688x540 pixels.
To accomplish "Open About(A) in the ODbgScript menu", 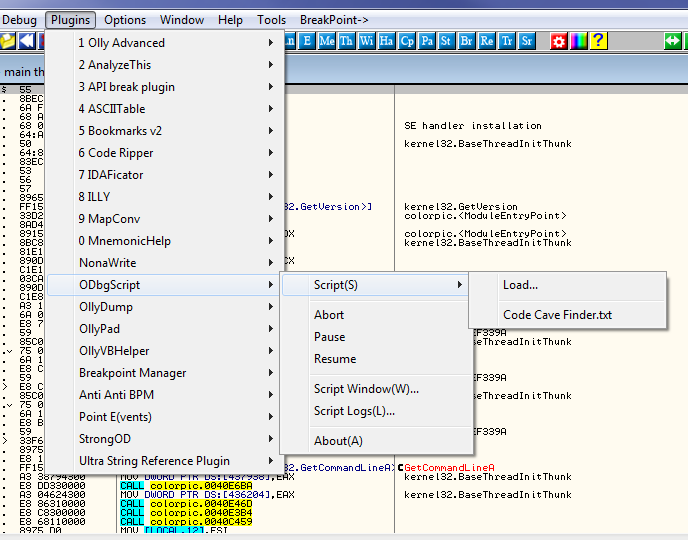I will point(376,440).
